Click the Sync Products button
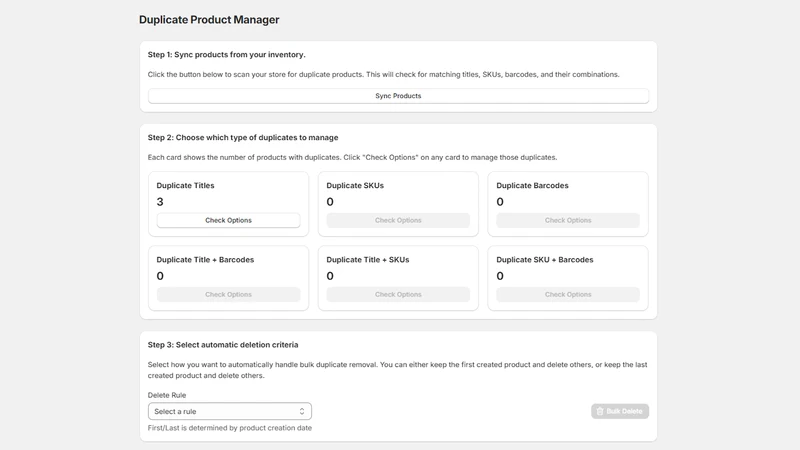 click(398, 96)
